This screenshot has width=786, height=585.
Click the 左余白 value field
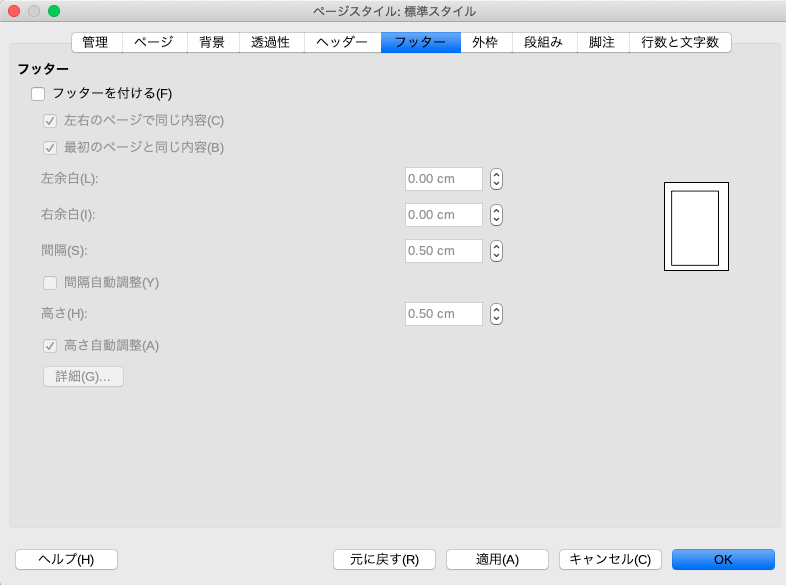pyautogui.click(x=444, y=179)
